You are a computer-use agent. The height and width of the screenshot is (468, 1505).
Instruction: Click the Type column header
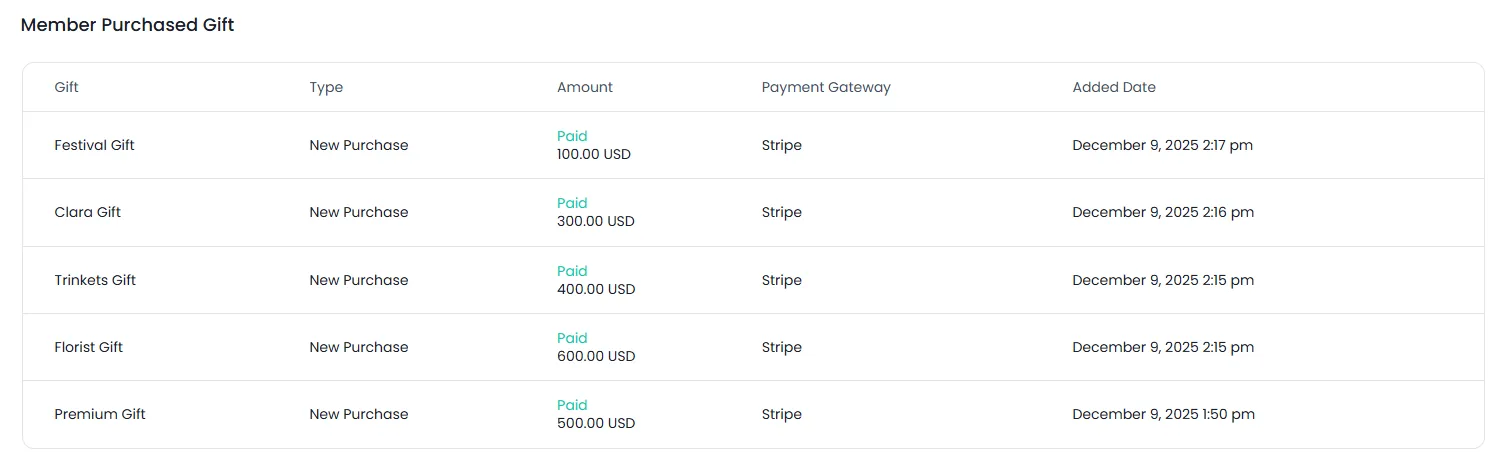click(x=326, y=87)
